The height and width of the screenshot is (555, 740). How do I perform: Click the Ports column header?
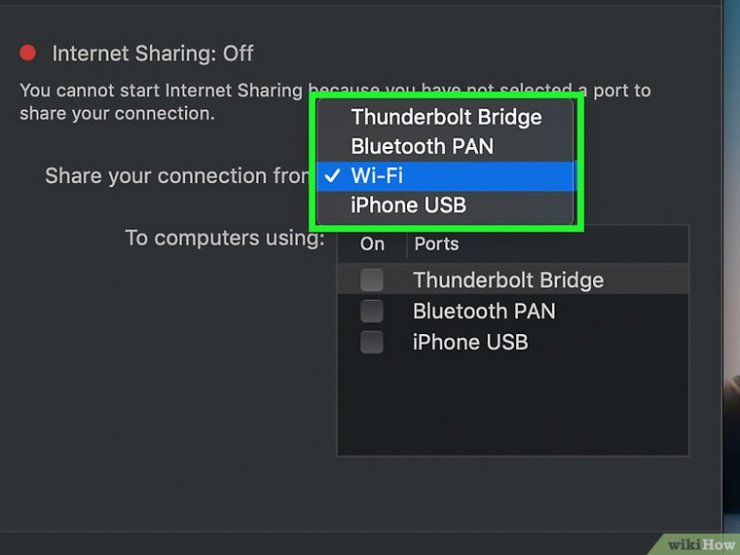(x=436, y=244)
